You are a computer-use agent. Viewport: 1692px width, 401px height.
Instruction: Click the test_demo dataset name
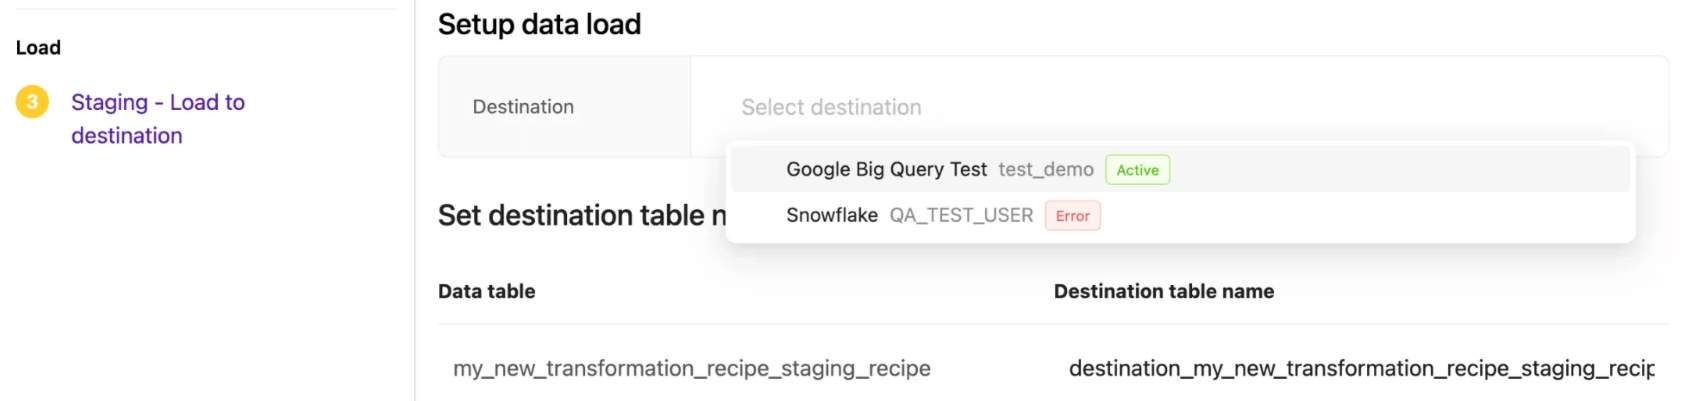(1045, 170)
